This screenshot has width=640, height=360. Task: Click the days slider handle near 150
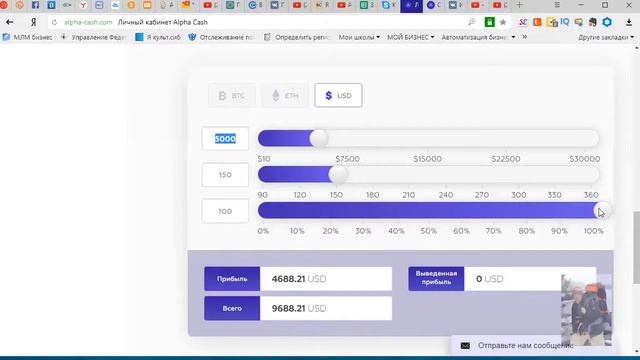click(338, 175)
